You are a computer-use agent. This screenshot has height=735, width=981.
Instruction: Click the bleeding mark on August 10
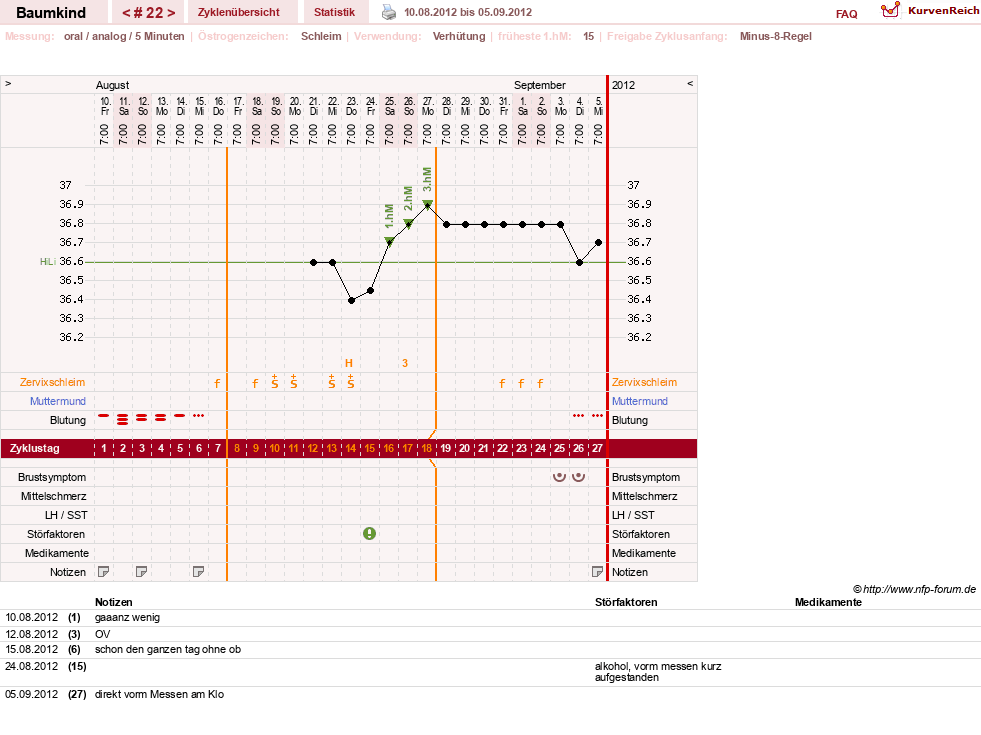pos(104,415)
